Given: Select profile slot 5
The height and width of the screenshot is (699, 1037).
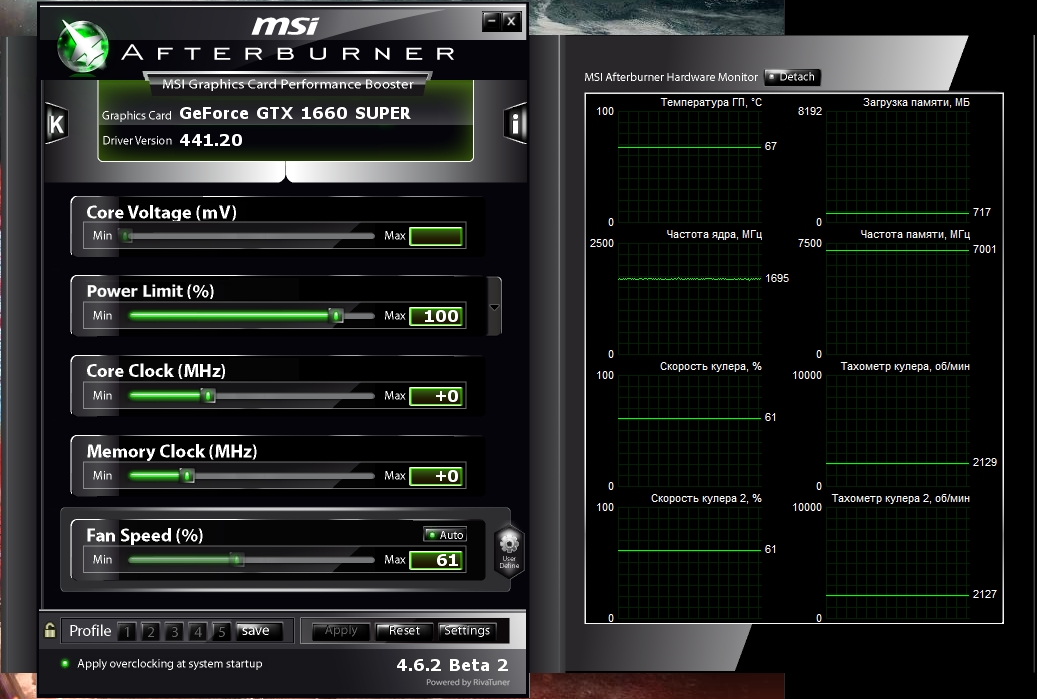Looking at the screenshot, I should tap(221, 631).
